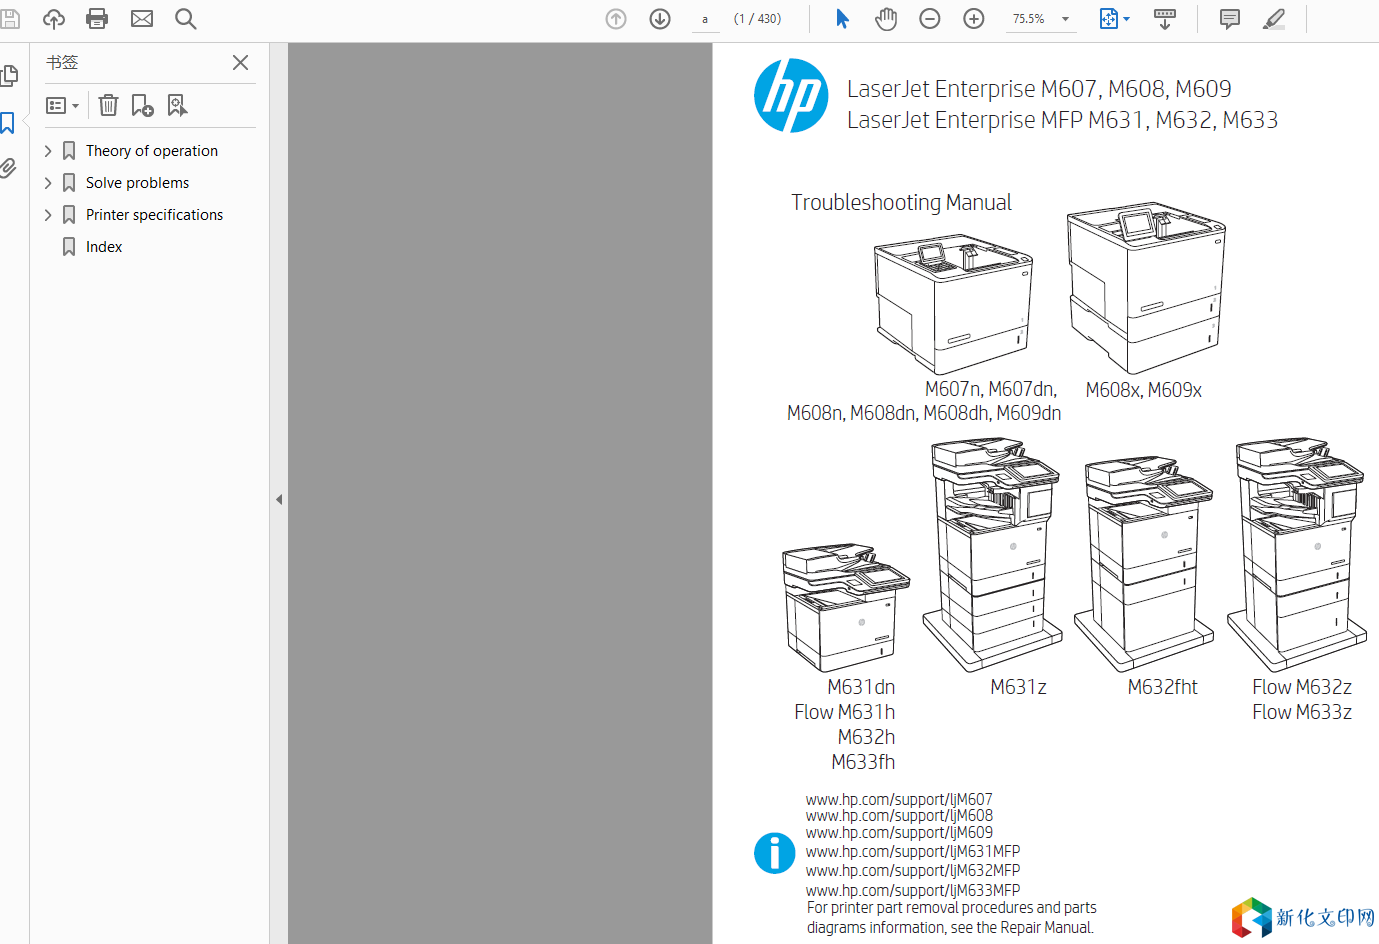The width and height of the screenshot is (1379, 944).
Task: Click the zoom out minus button
Action: 930,19
